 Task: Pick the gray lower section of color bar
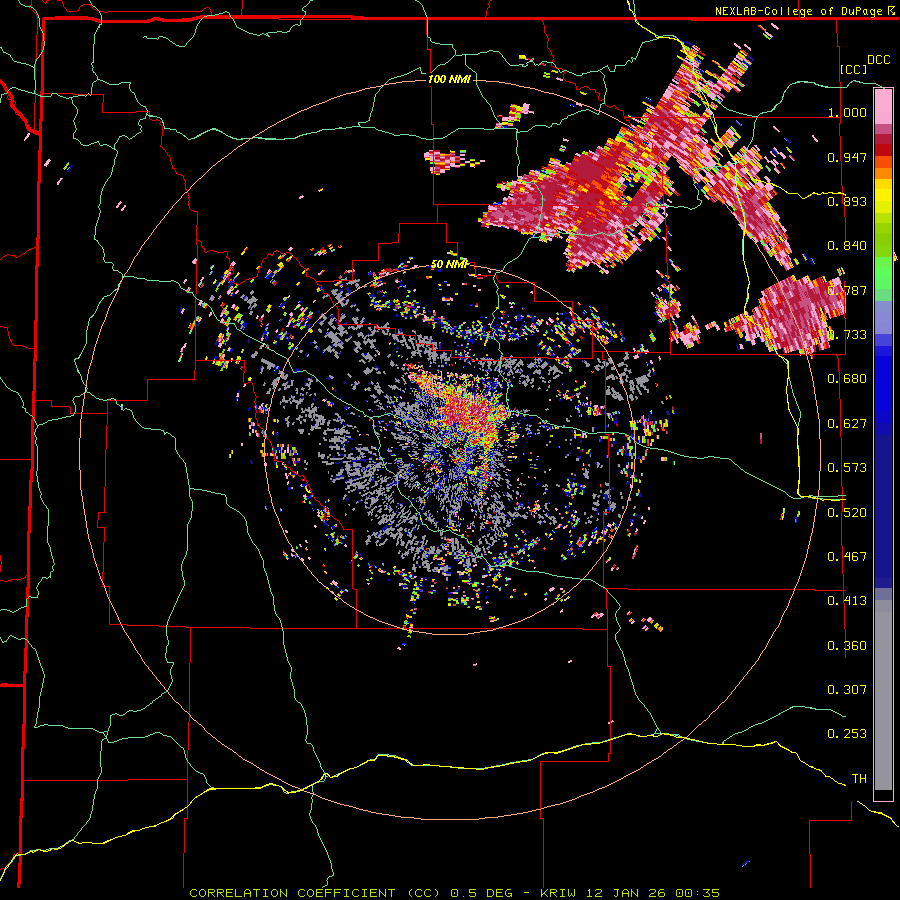click(x=883, y=695)
